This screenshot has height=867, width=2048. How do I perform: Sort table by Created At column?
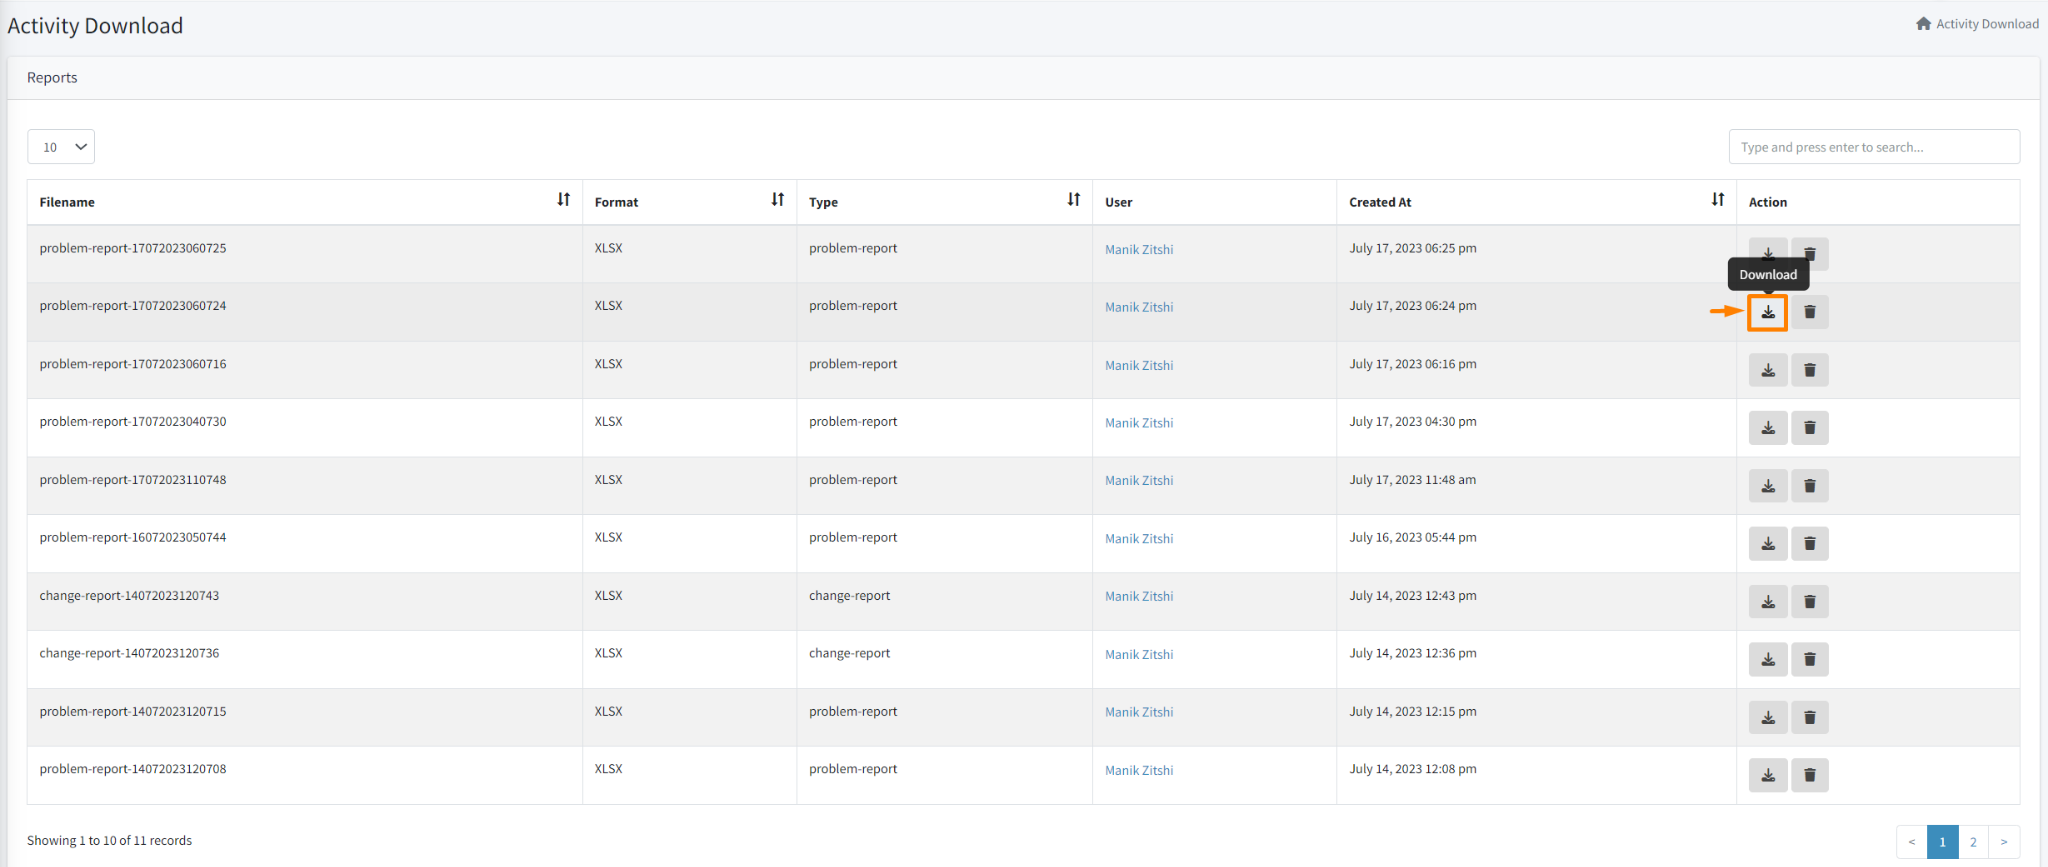point(1718,200)
